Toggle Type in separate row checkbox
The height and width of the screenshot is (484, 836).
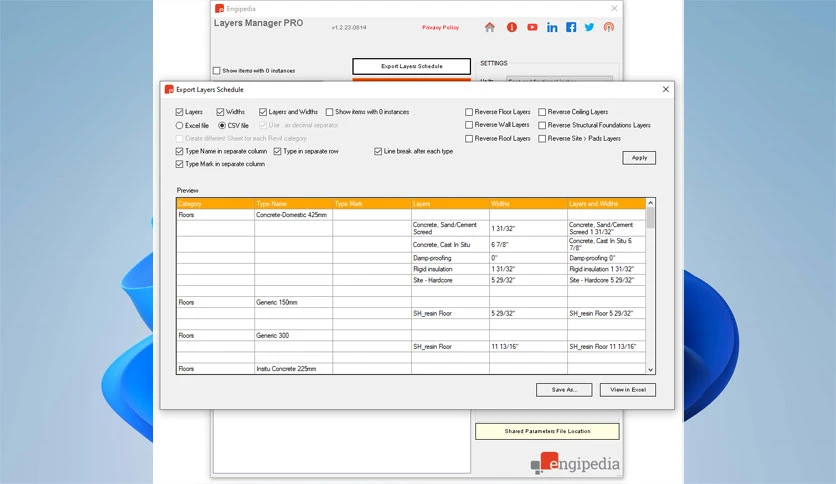click(x=277, y=151)
